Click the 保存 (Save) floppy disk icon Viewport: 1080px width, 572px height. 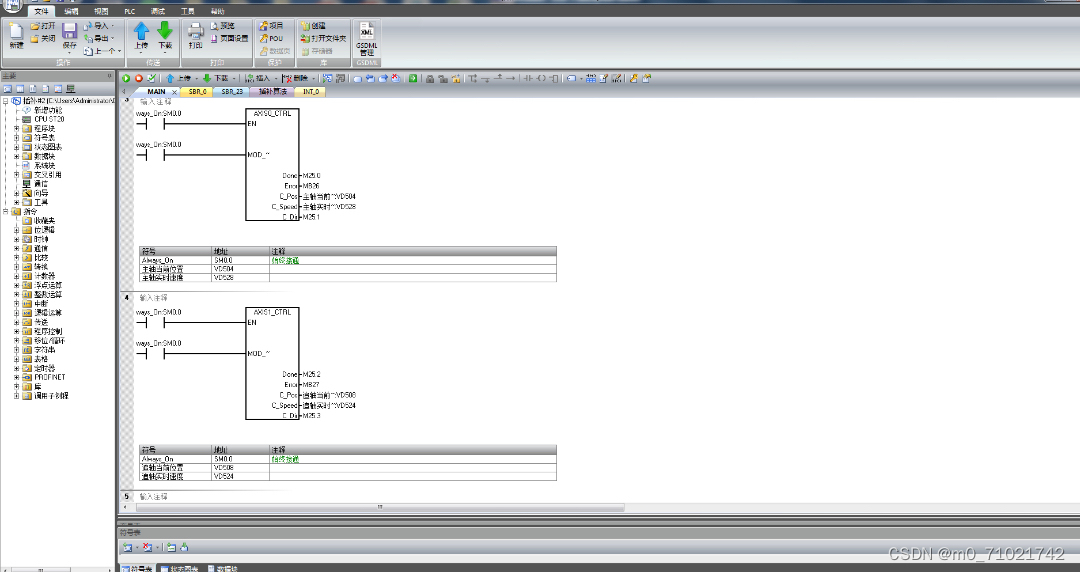coord(70,31)
